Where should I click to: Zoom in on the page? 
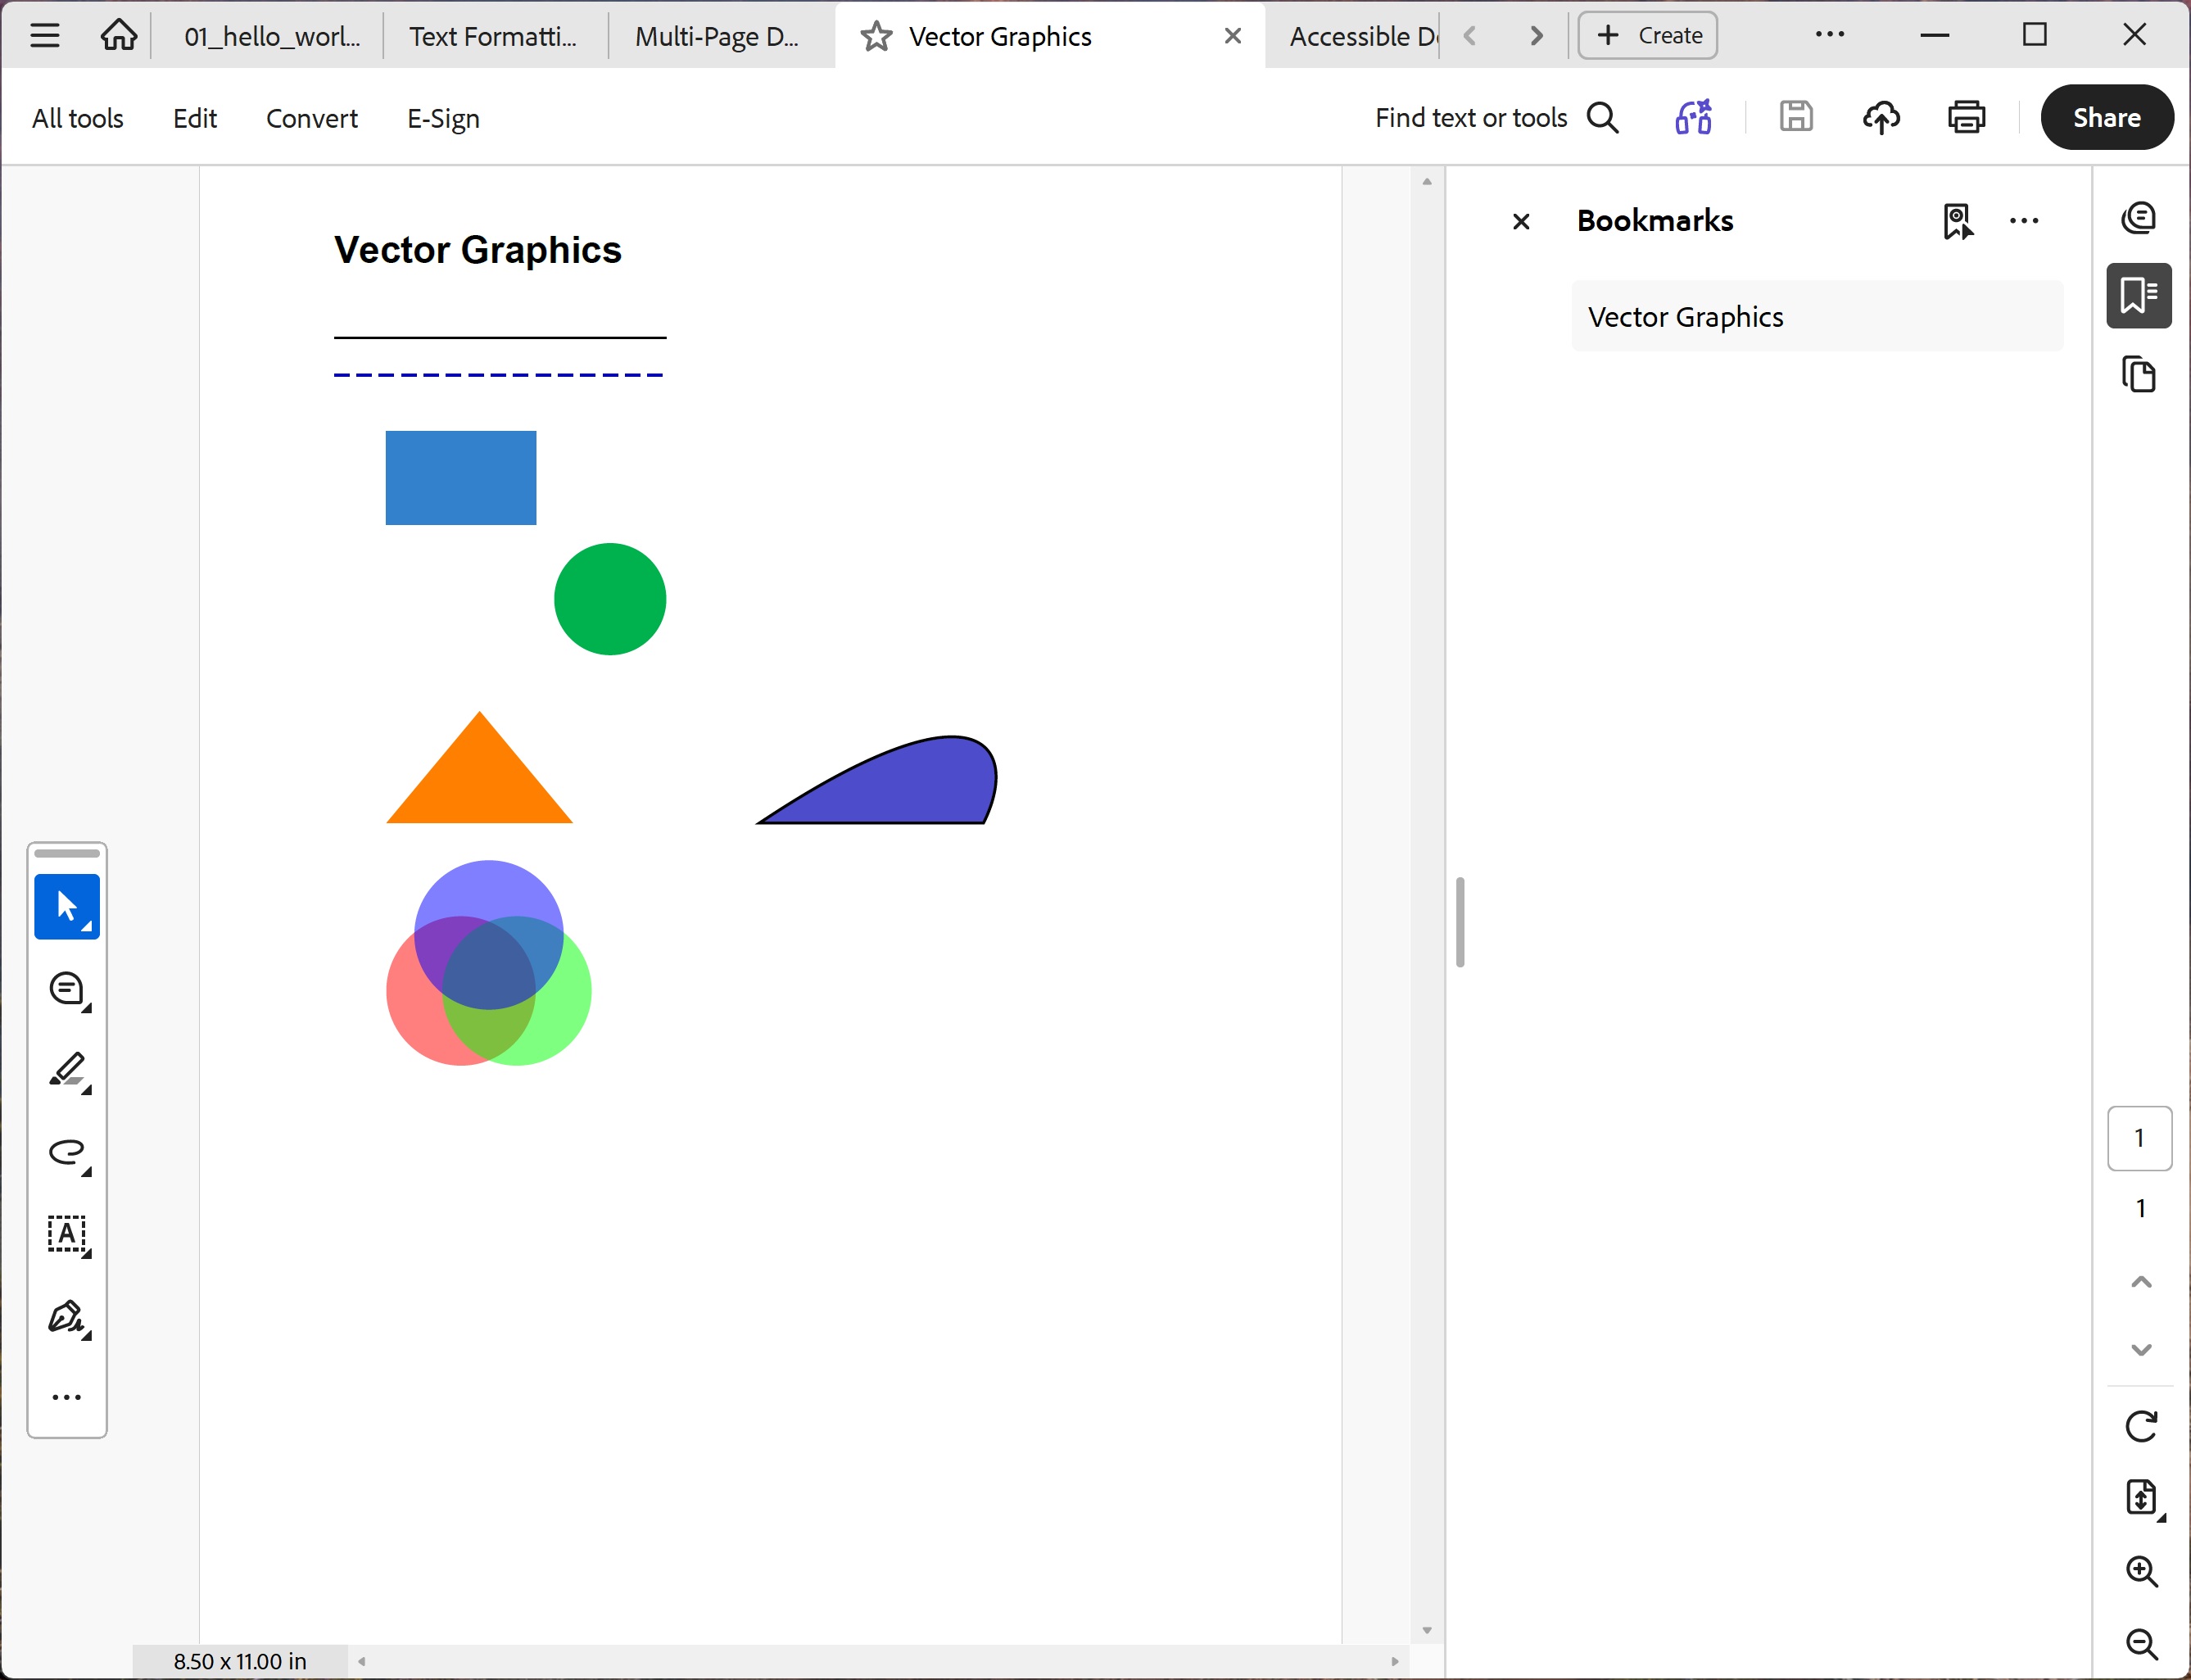(2141, 1571)
